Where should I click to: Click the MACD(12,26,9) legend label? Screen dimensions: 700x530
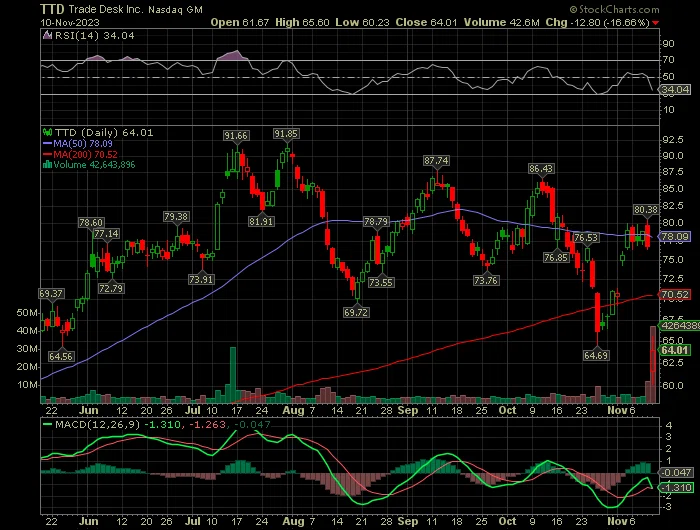97,424
